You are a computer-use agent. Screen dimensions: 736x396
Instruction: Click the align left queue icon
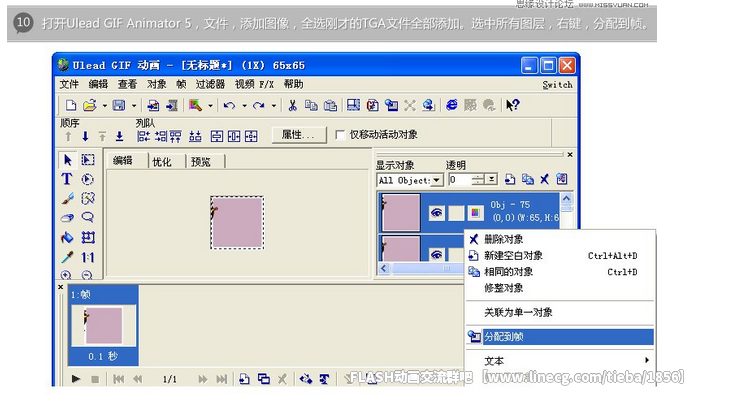tap(143, 137)
